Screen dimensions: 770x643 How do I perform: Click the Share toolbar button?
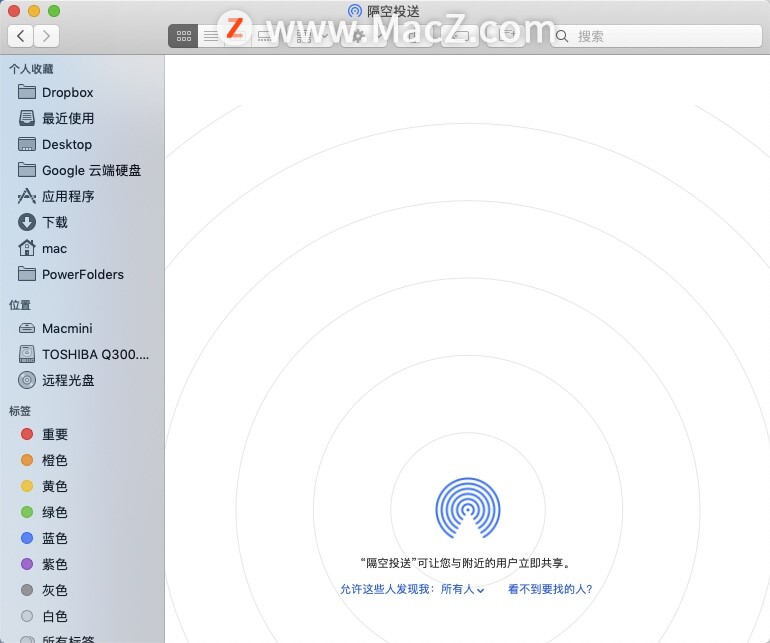coord(413,36)
